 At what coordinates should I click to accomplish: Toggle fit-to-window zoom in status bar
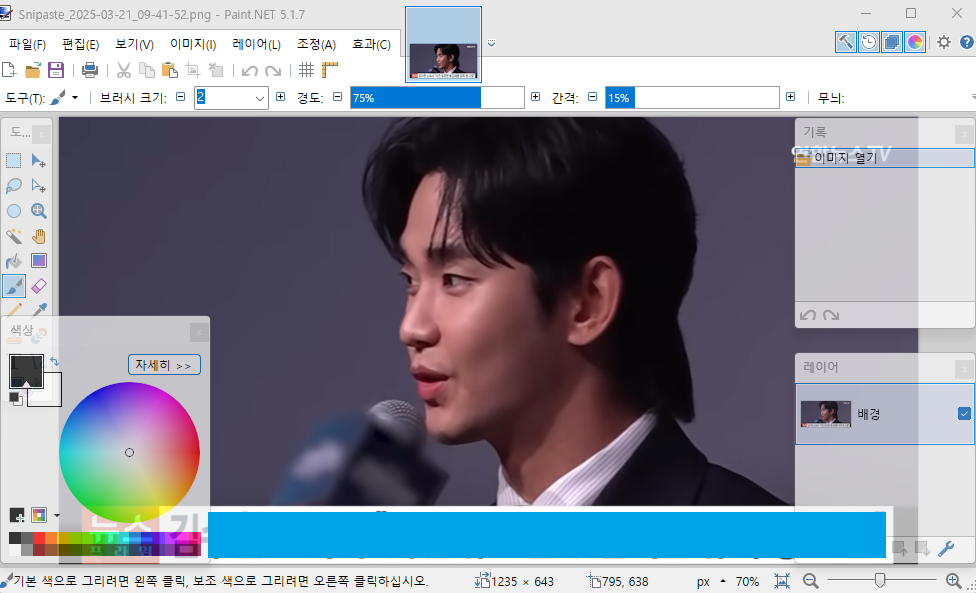[x=782, y=581]
